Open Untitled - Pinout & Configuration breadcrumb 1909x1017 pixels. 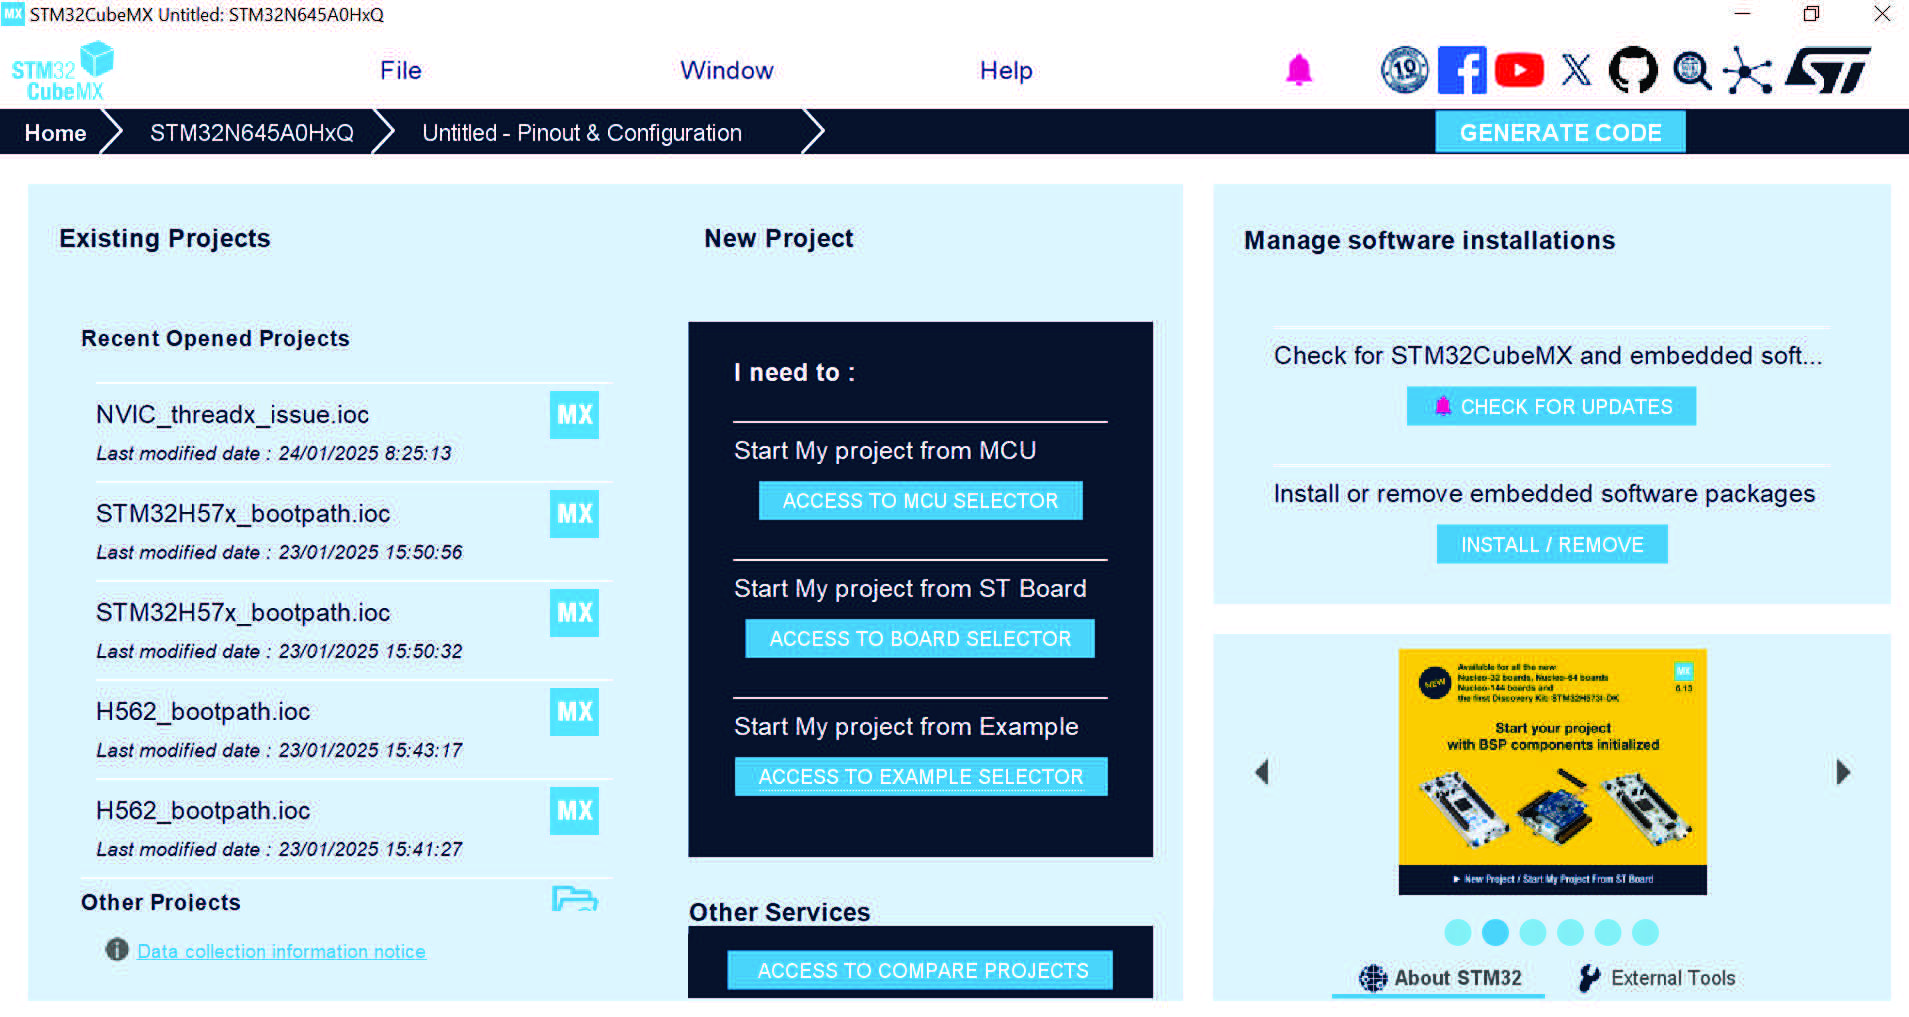coord(582,133)
